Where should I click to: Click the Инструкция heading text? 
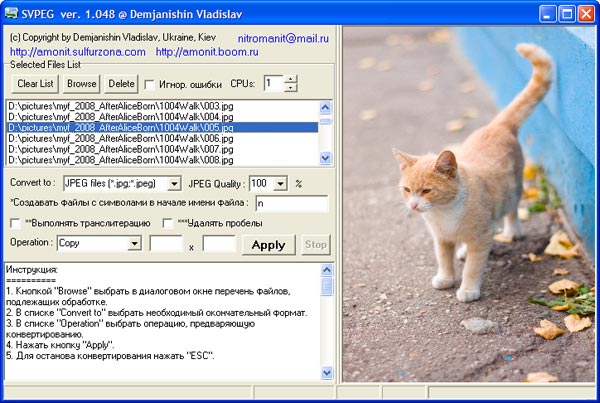click(x=32, y=270)
